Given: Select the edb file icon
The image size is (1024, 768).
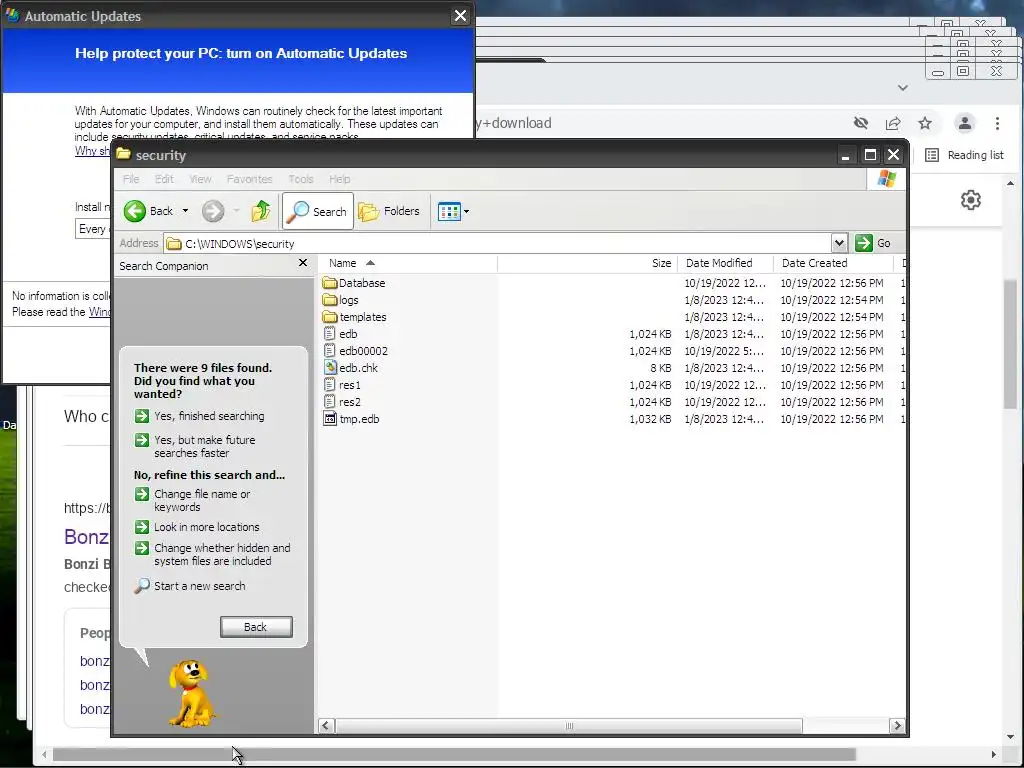Looking at the screenshot, I should [x=330, y=334].
